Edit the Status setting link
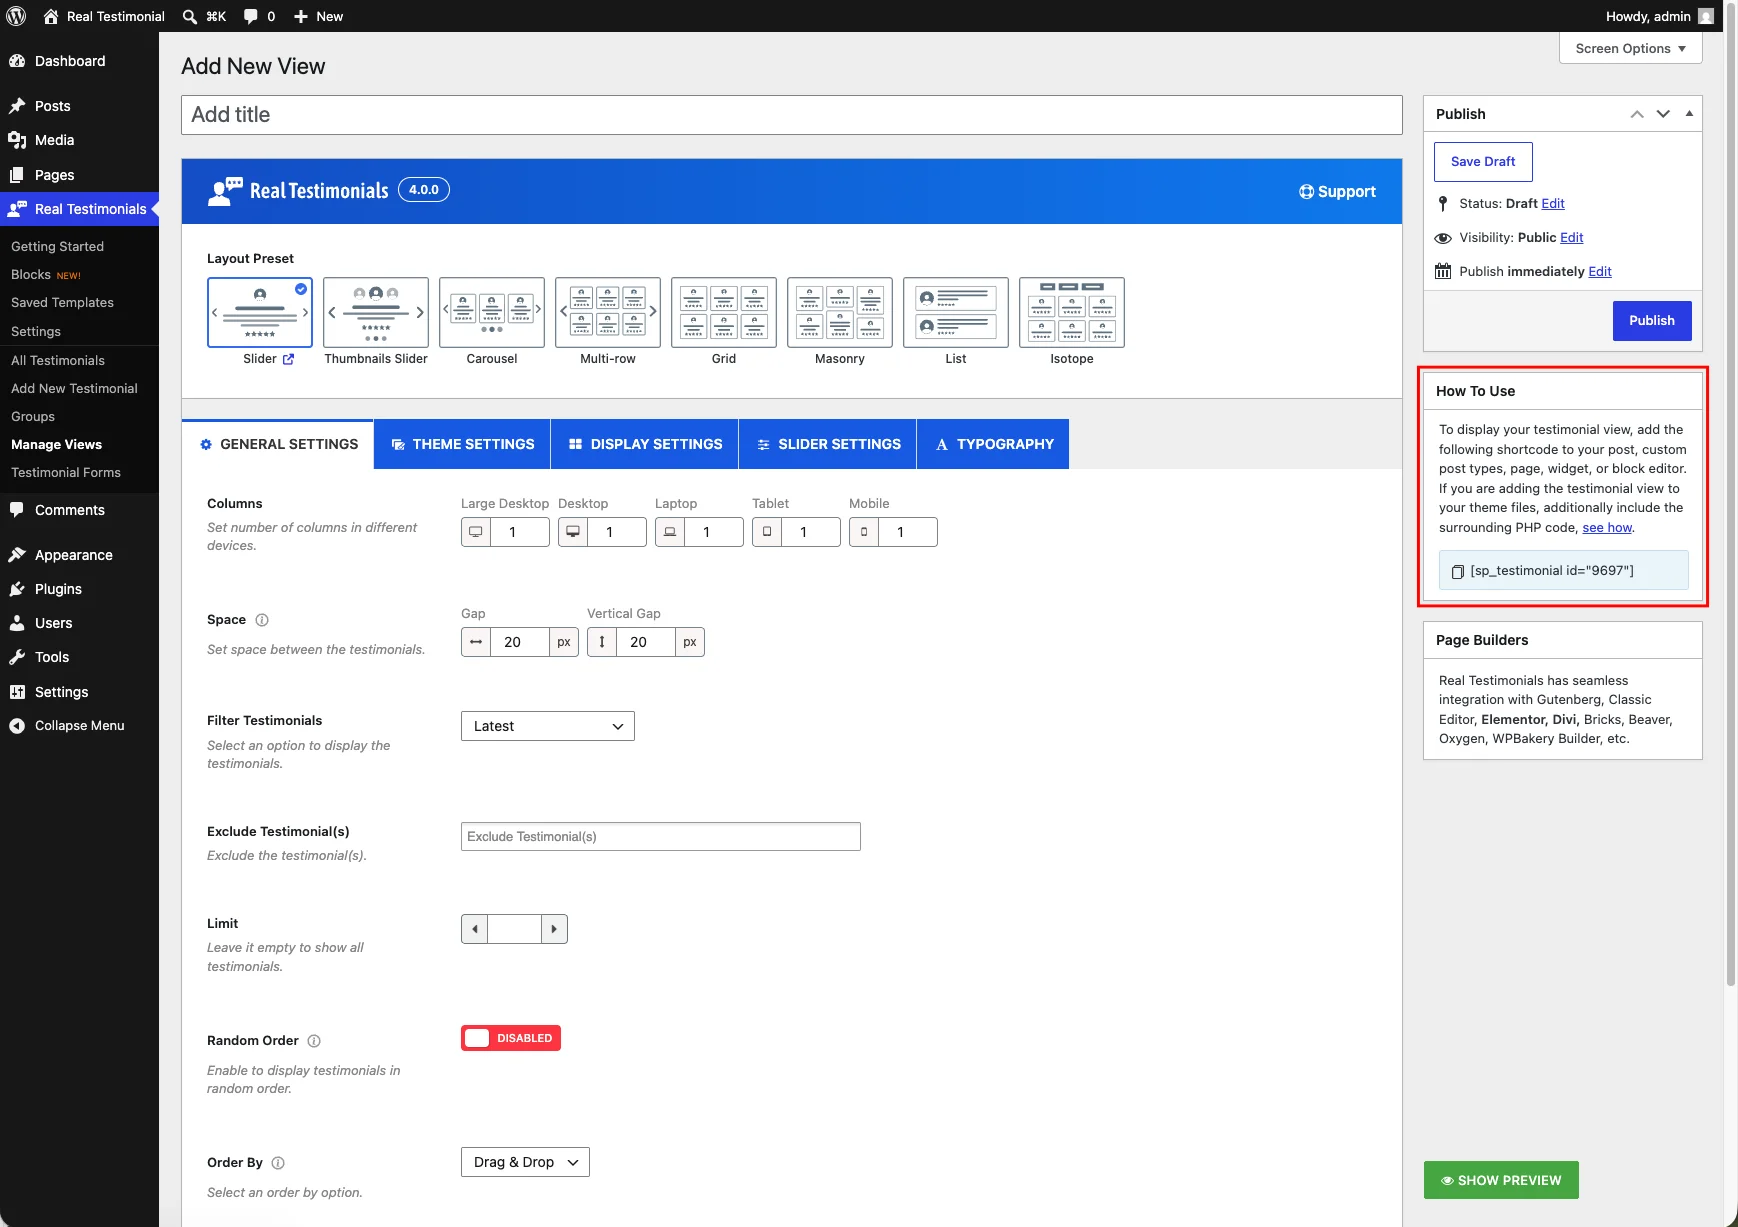 (1553, 204)
